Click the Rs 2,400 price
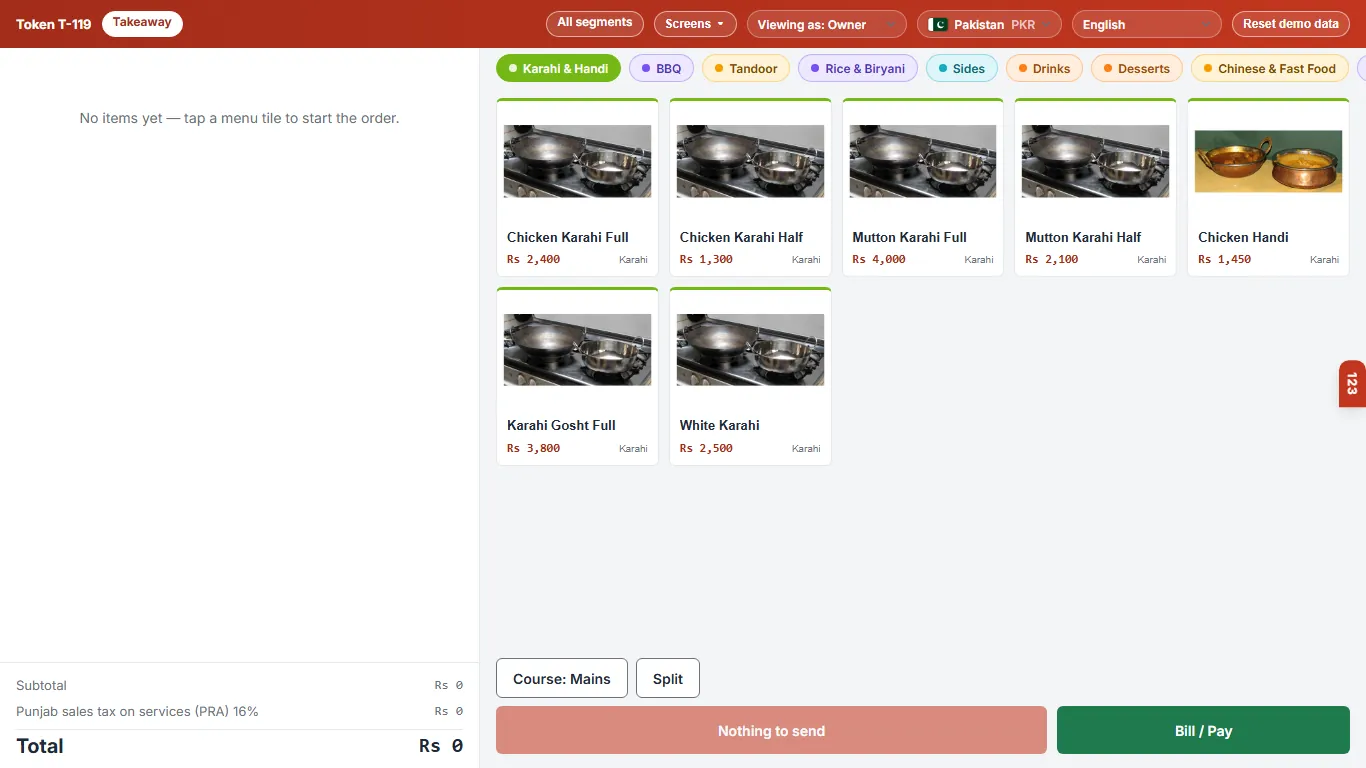Image resolution: width=1366 pixels, height=768 pixels. click(x=533, y=259)
